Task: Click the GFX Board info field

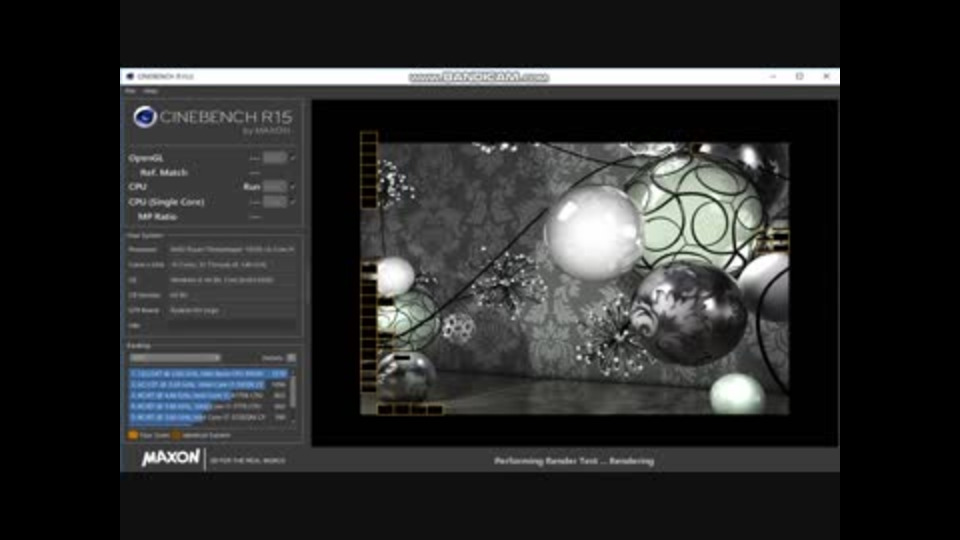Action: click(x=233, y=310)
